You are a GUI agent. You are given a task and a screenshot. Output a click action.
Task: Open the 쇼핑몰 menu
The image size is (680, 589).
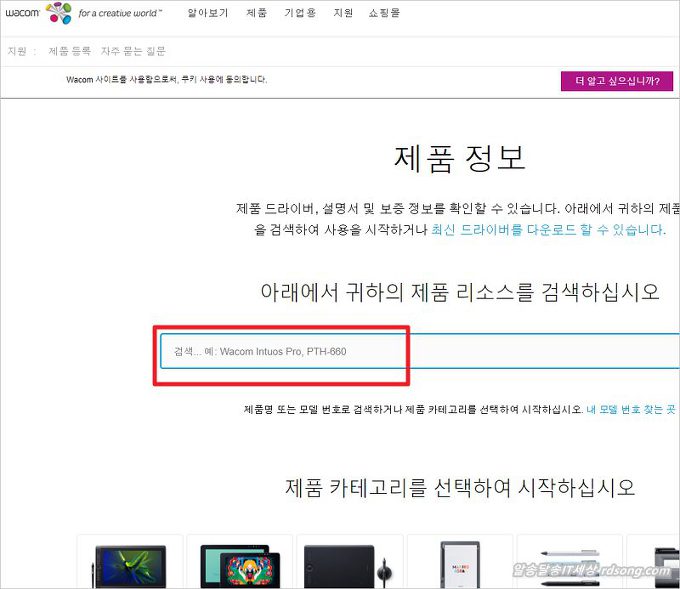tap(384, 13)
